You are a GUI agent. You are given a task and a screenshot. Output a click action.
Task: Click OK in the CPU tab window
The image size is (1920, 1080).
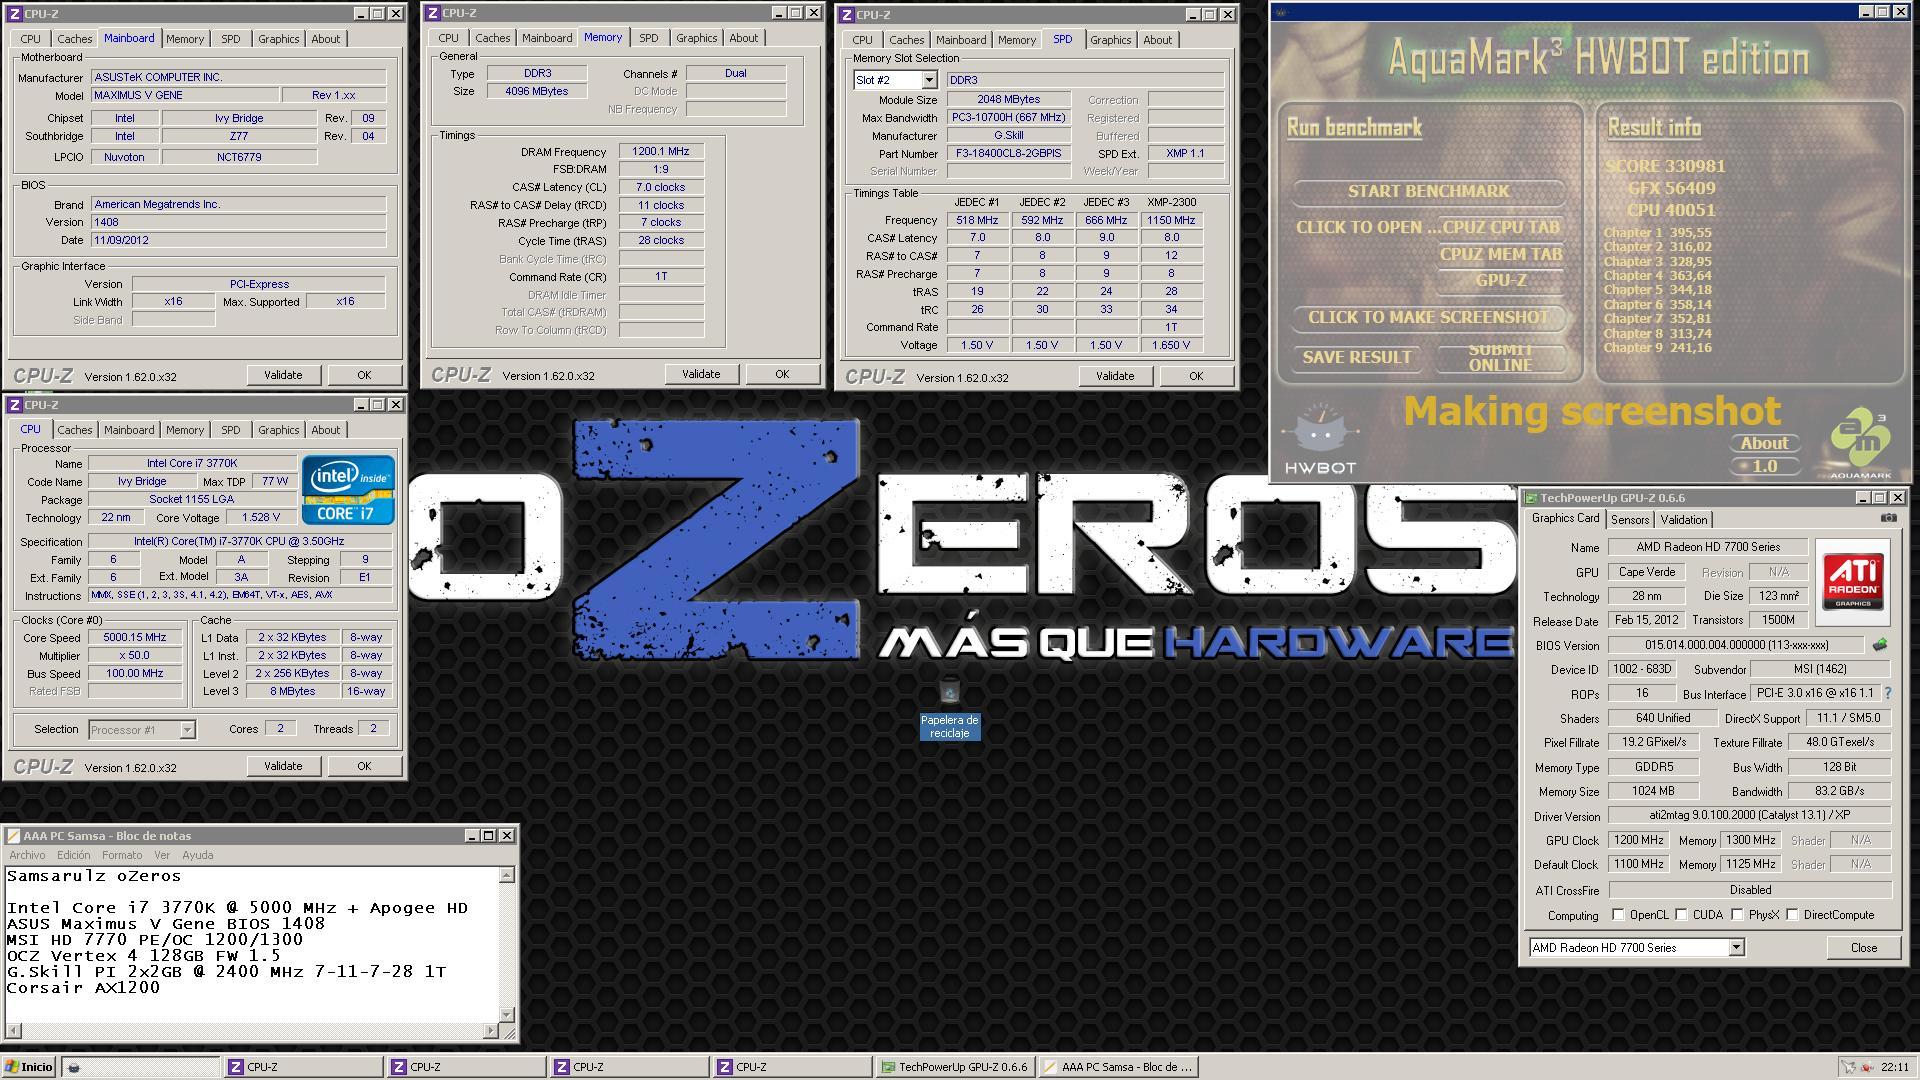[364, 766]
